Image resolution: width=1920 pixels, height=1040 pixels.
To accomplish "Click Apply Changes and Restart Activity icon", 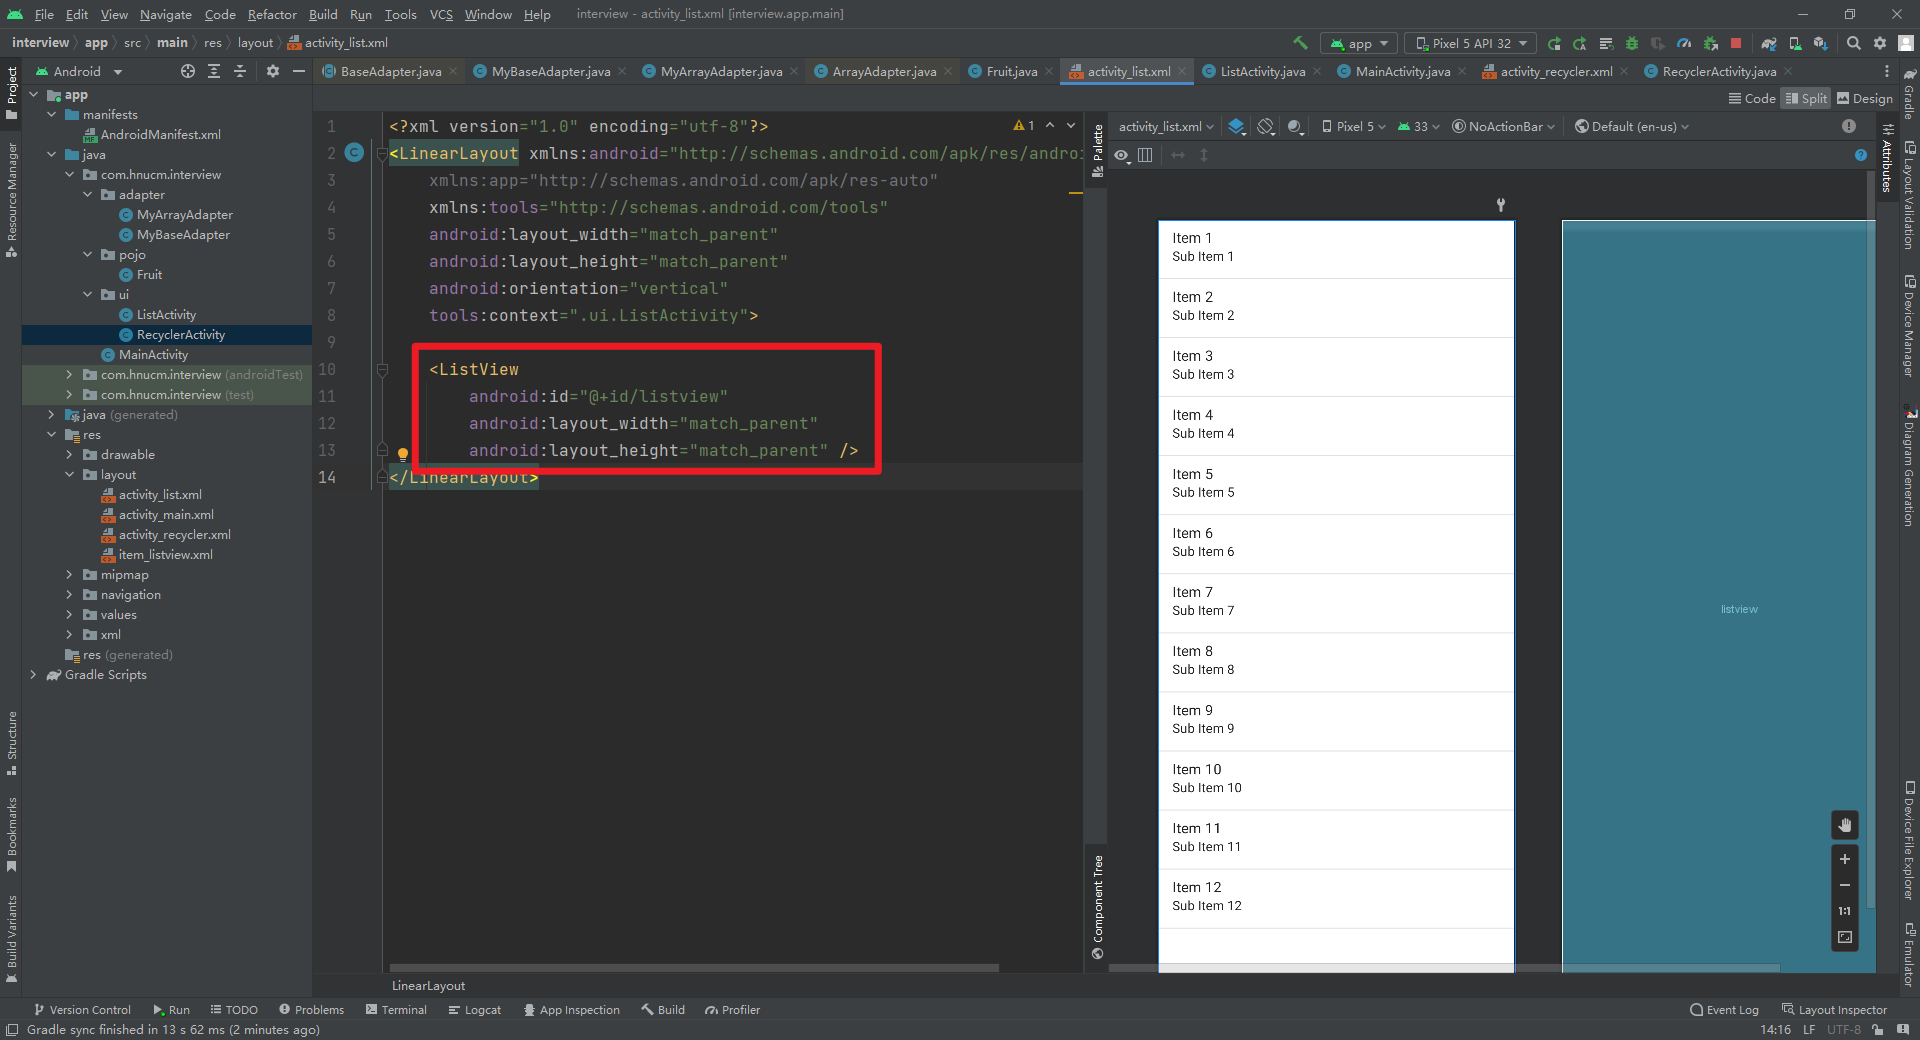I will coord(1580,43).
